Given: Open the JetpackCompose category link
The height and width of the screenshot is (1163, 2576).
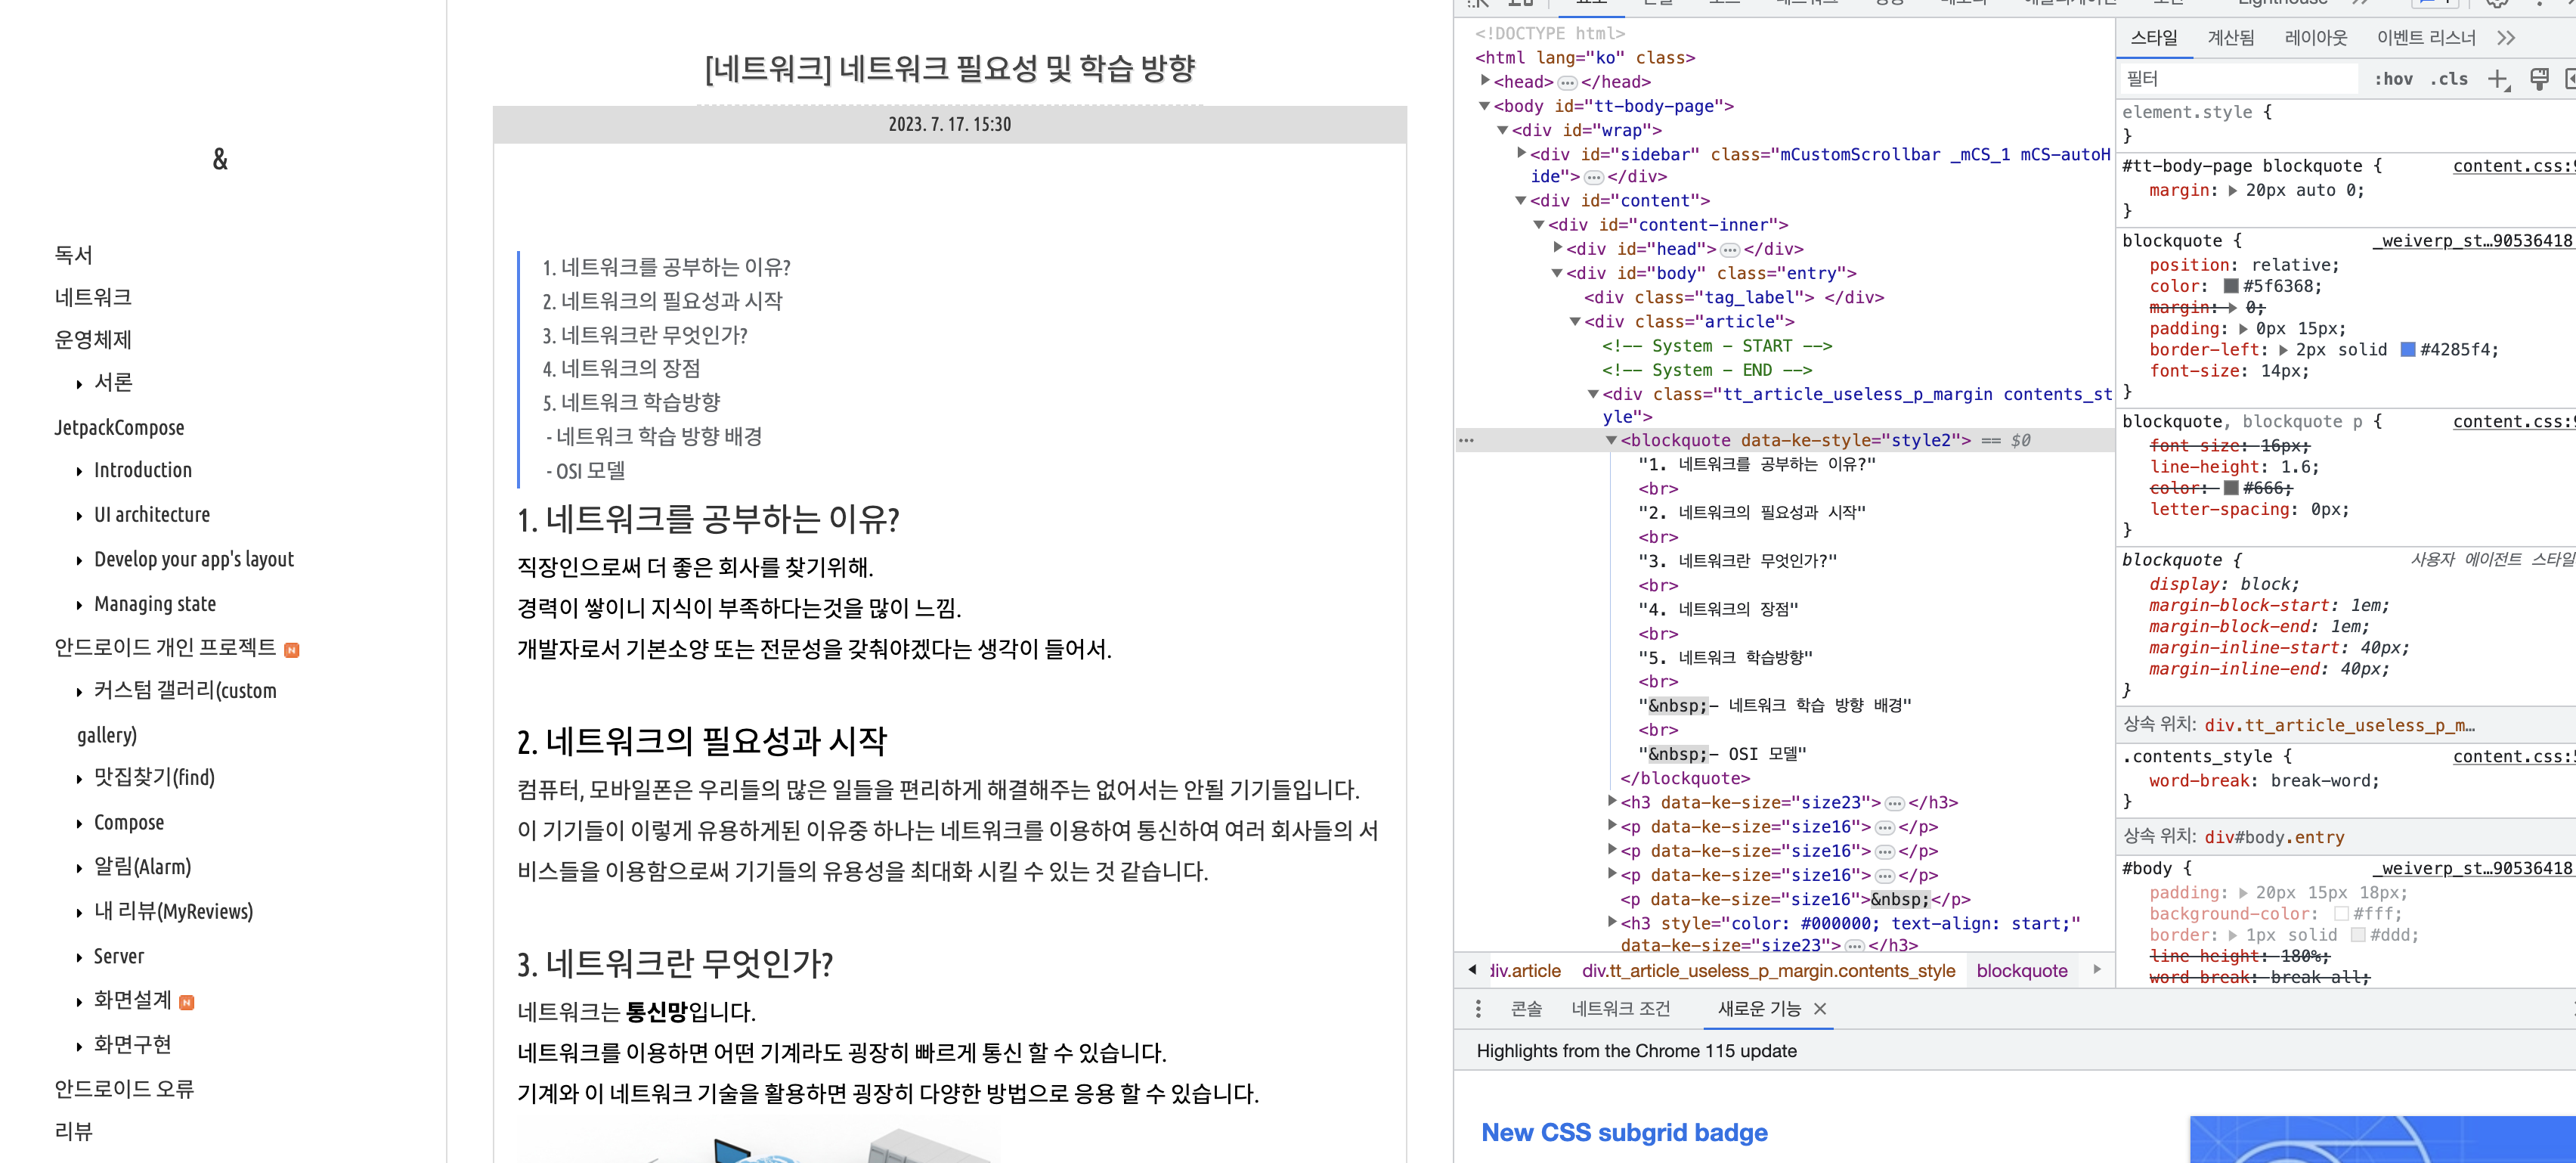Looking at the screenshot, I should tap(119, 428).
